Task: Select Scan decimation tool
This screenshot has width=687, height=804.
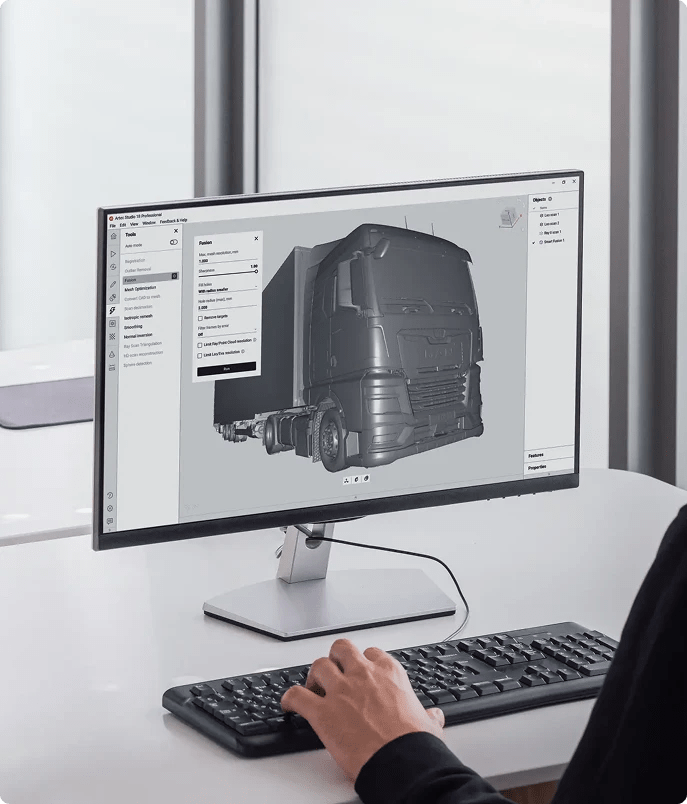Action: 138,308
